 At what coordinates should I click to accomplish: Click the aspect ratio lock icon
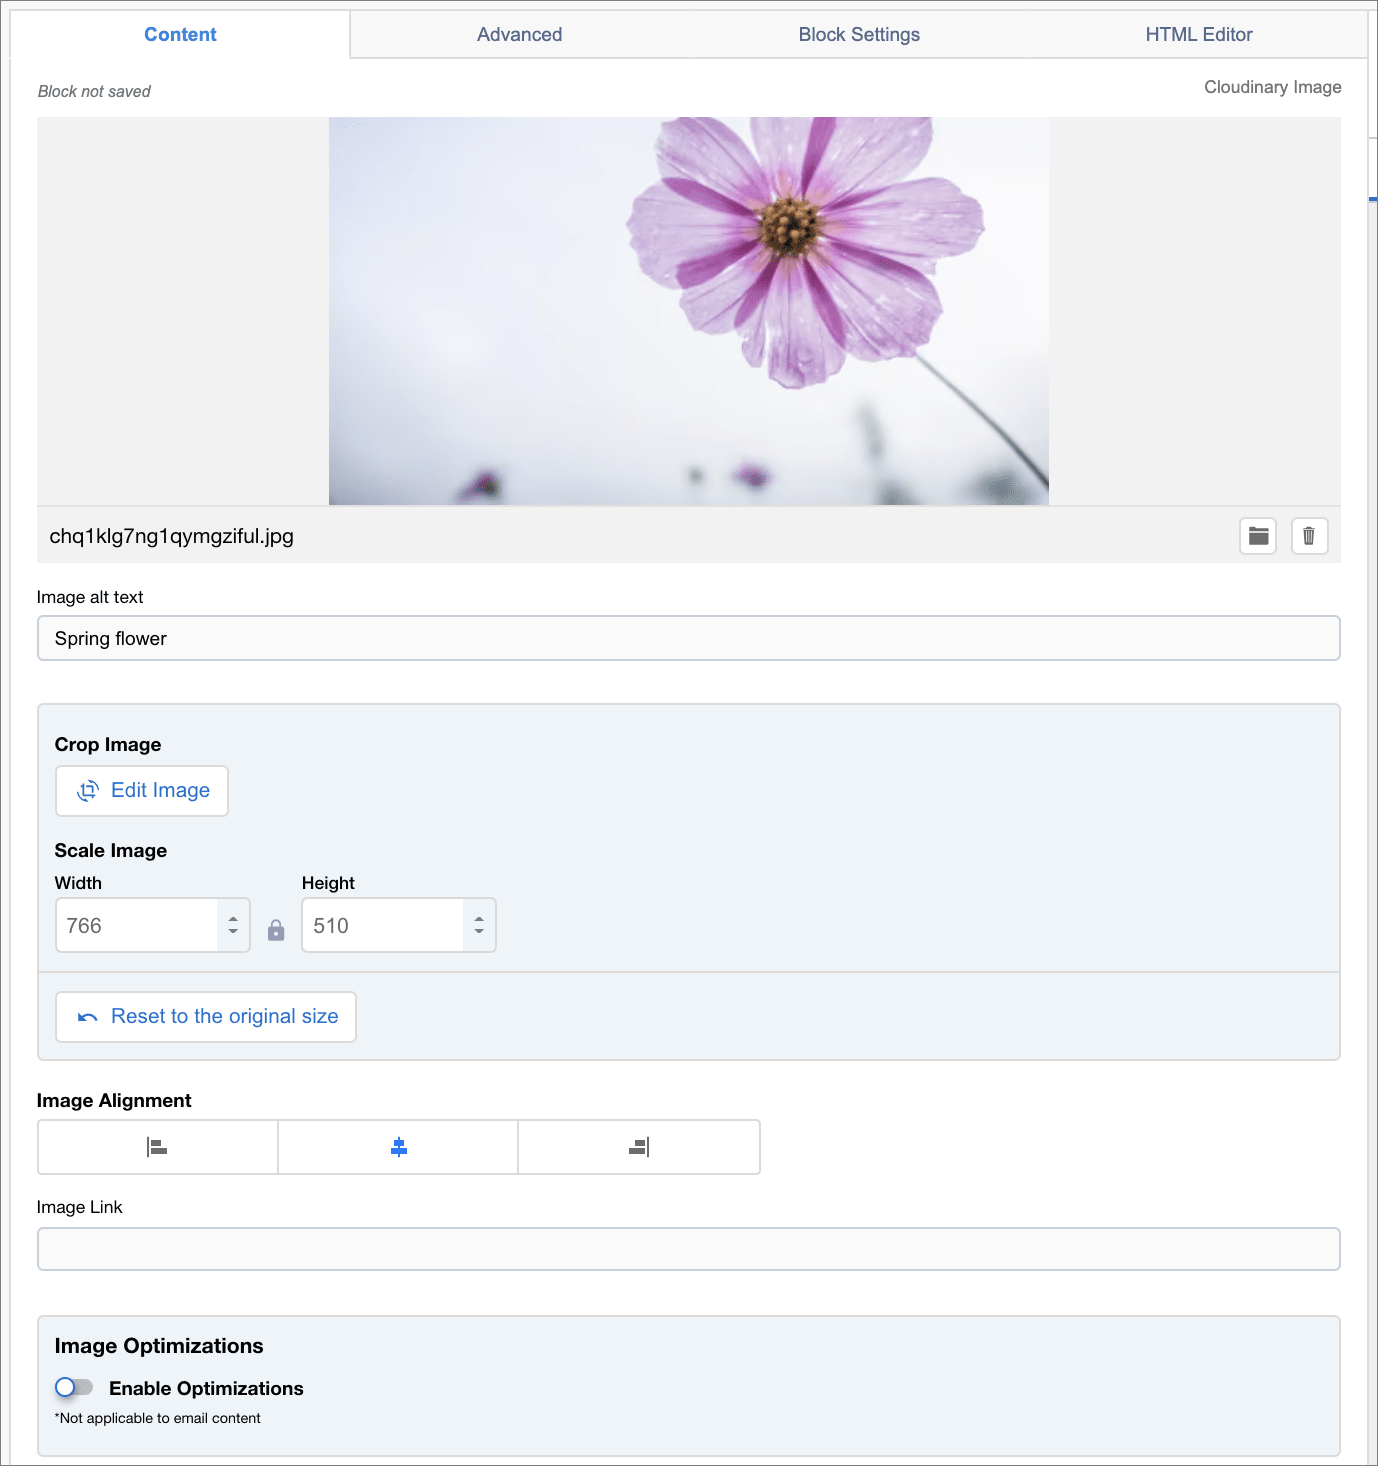[276, 931]
